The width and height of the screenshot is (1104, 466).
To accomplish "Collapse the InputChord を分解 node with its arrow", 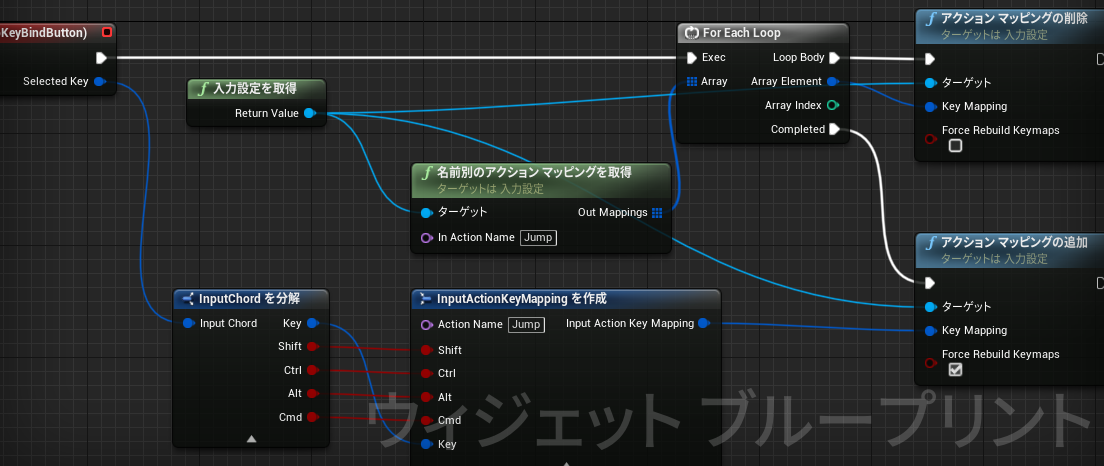I will 251,439.
